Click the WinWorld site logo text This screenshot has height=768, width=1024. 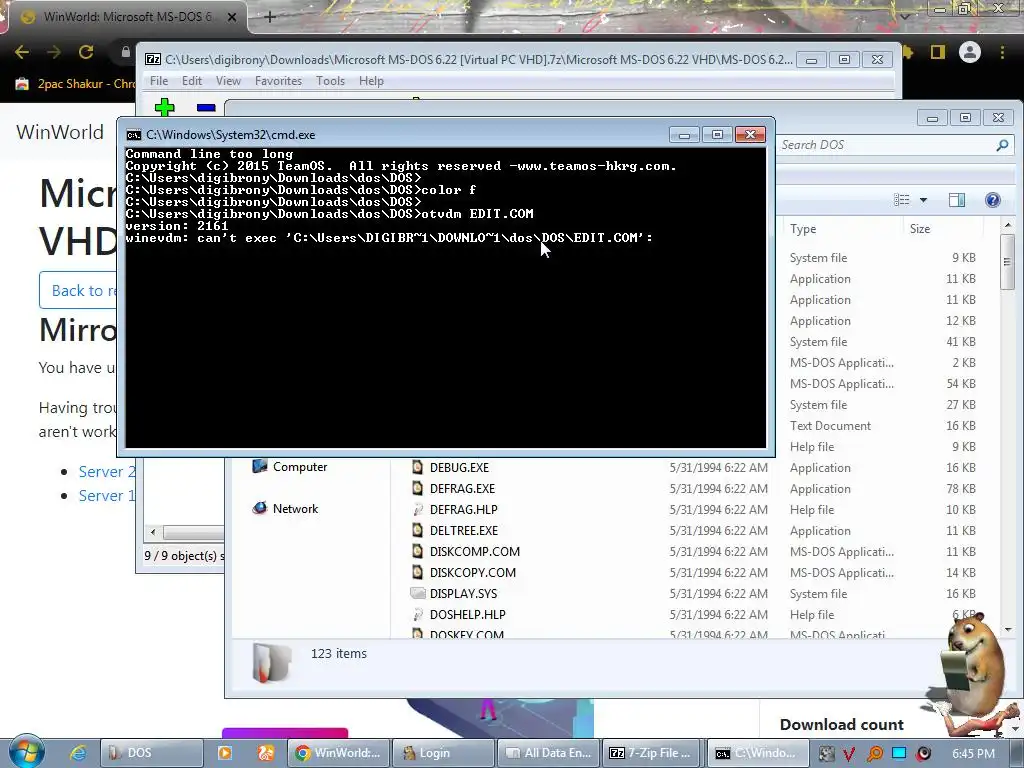point(60,132)
